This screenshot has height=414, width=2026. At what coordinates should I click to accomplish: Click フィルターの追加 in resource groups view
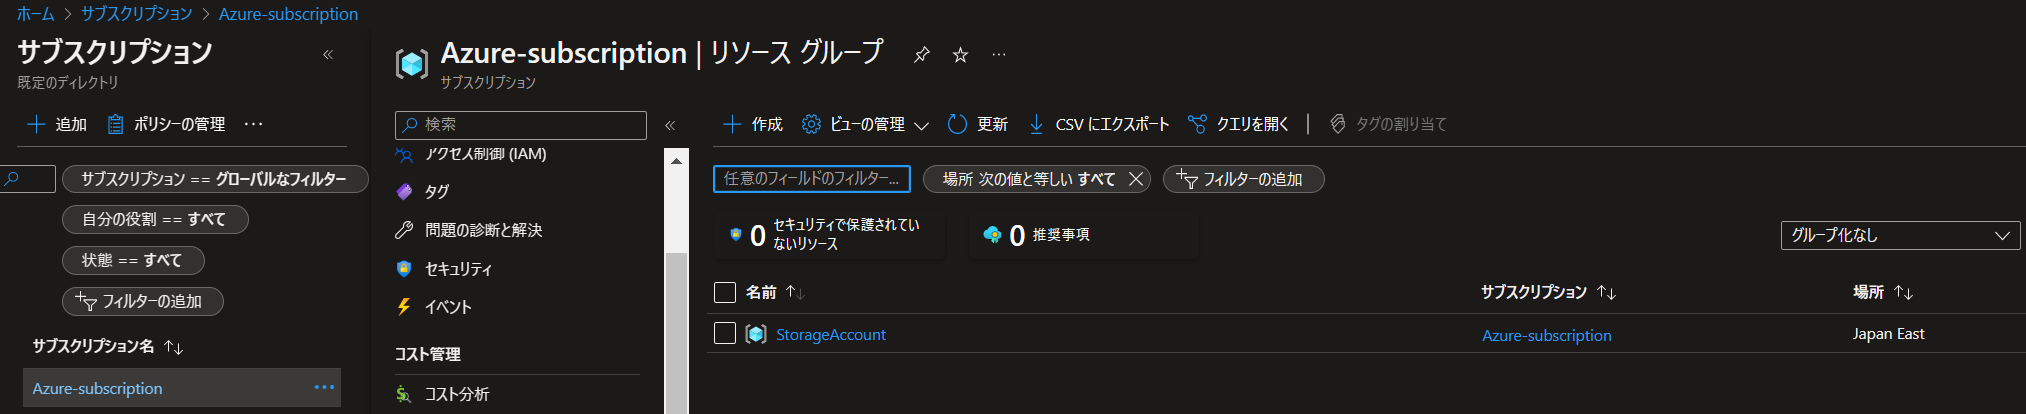tap(1243, 179)
